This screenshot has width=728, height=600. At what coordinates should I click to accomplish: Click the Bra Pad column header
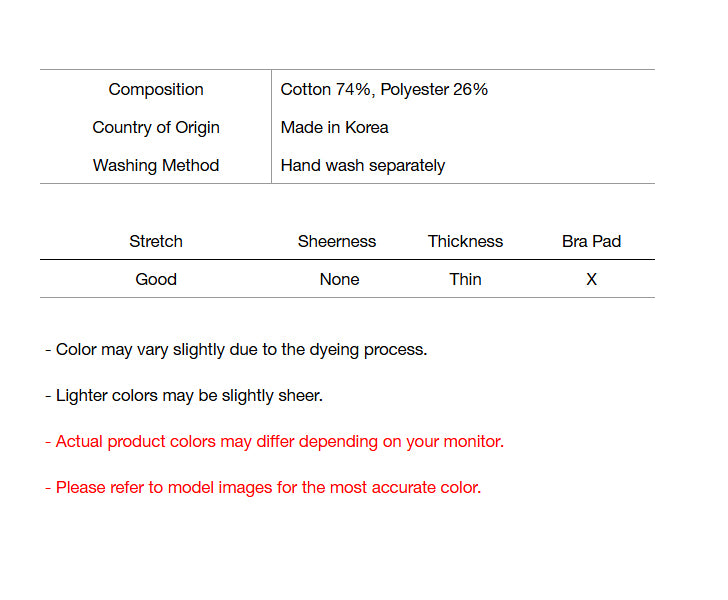592,242
